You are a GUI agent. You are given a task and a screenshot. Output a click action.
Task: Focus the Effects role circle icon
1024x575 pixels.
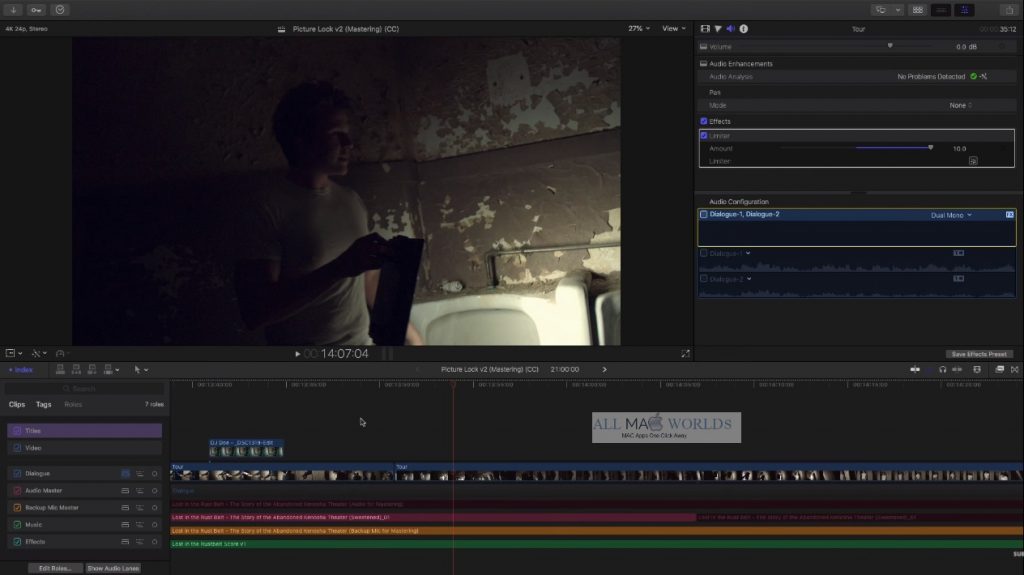pyautogui.click(x=155, y=542)
